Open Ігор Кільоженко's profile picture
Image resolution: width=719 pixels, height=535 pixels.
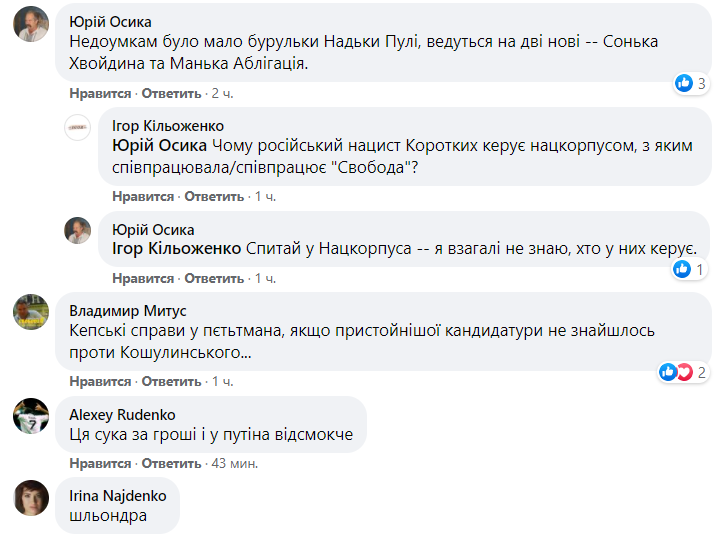[79, 127]
